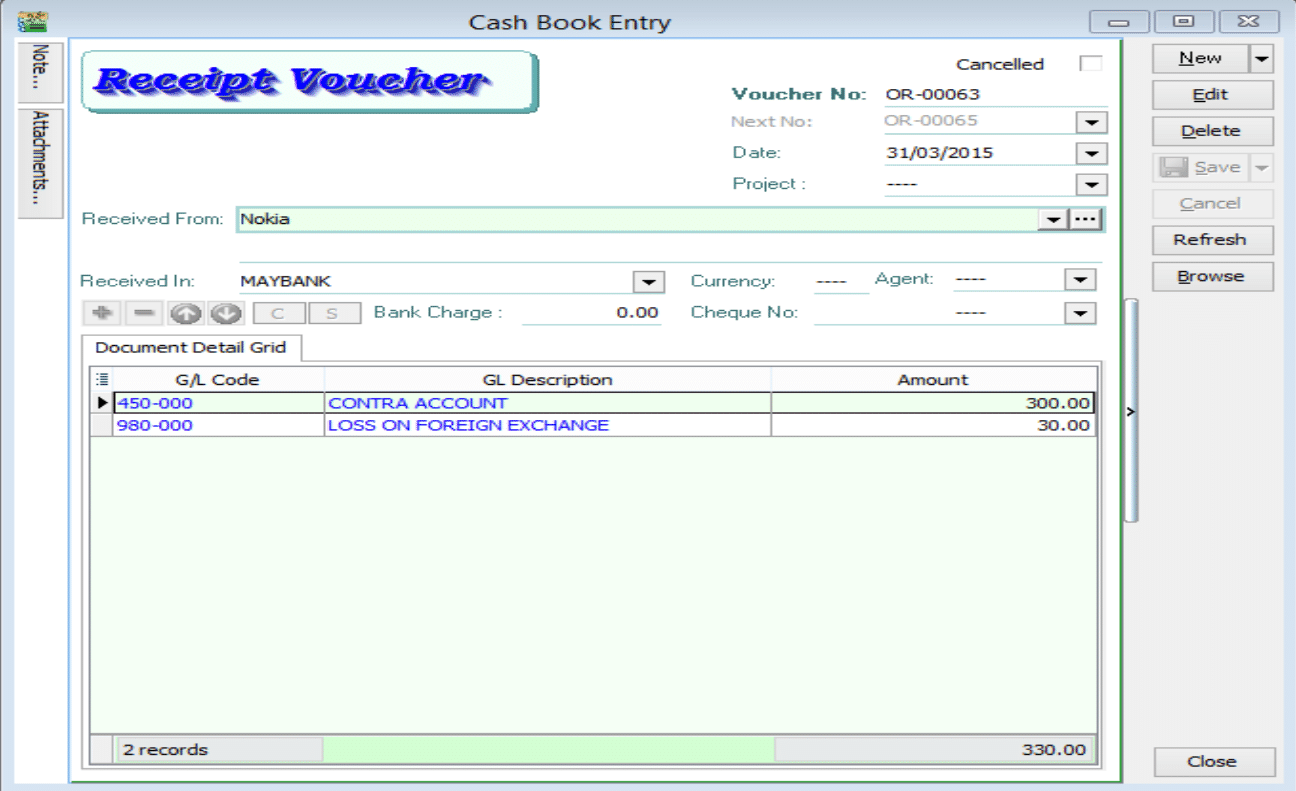Click the minus icon to remove row
This screenshot has height=791, width=1296.
144,313
